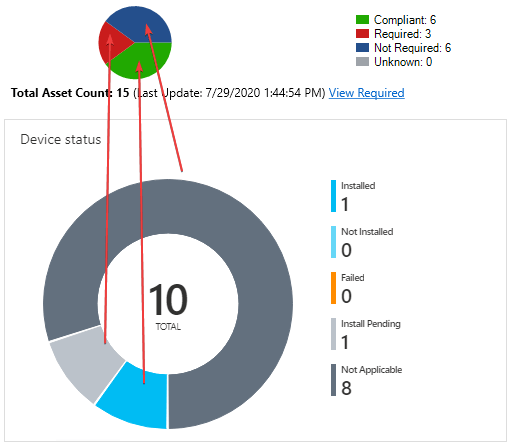
Task: Click the green Compliant legend swatch
Action: click(x=362, y=20)
